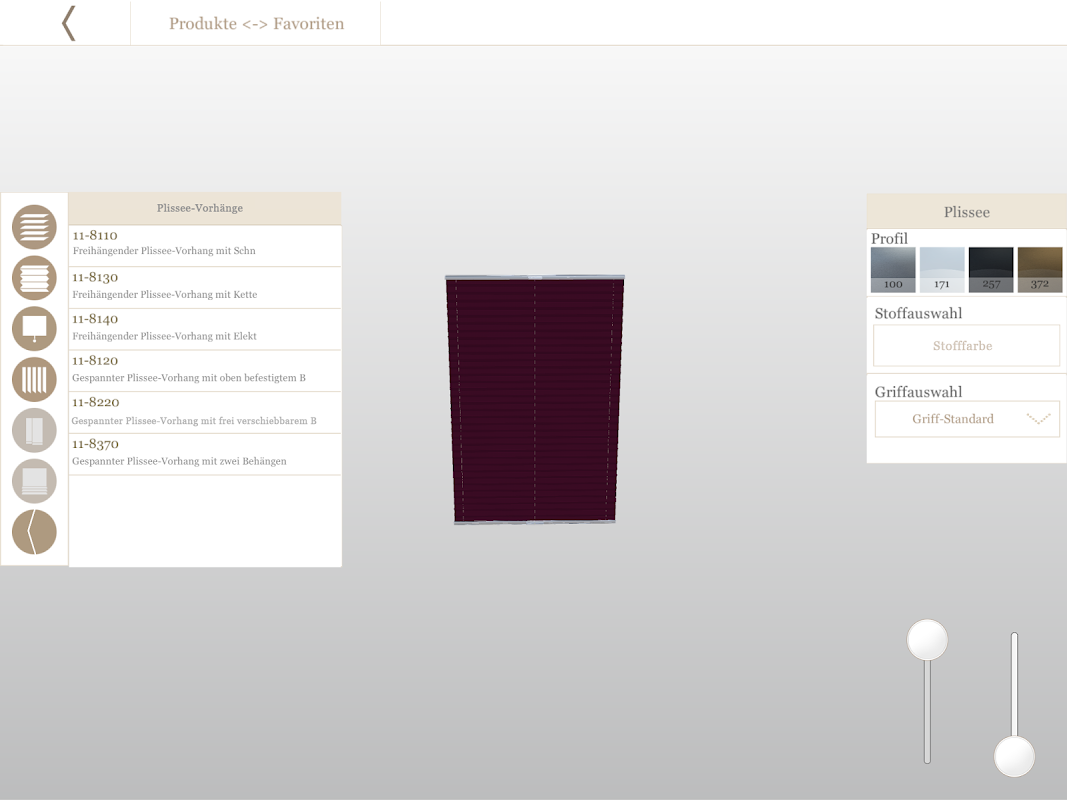Pick profile color swatch 171
Viewport: 1067px width, 800px height.
click(942, 269)
